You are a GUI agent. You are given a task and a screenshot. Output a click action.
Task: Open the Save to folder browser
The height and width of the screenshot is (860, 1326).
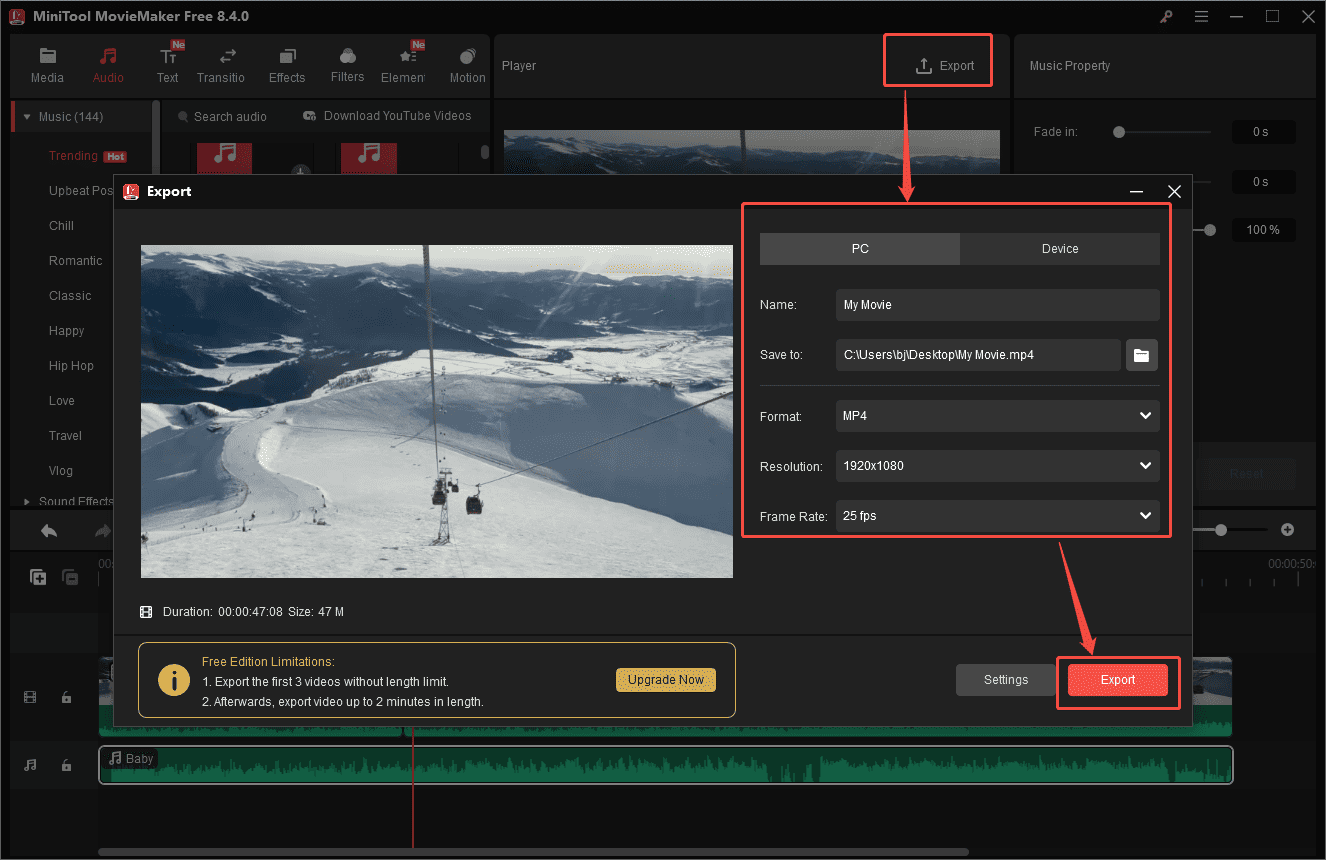tap(1141, 355)
